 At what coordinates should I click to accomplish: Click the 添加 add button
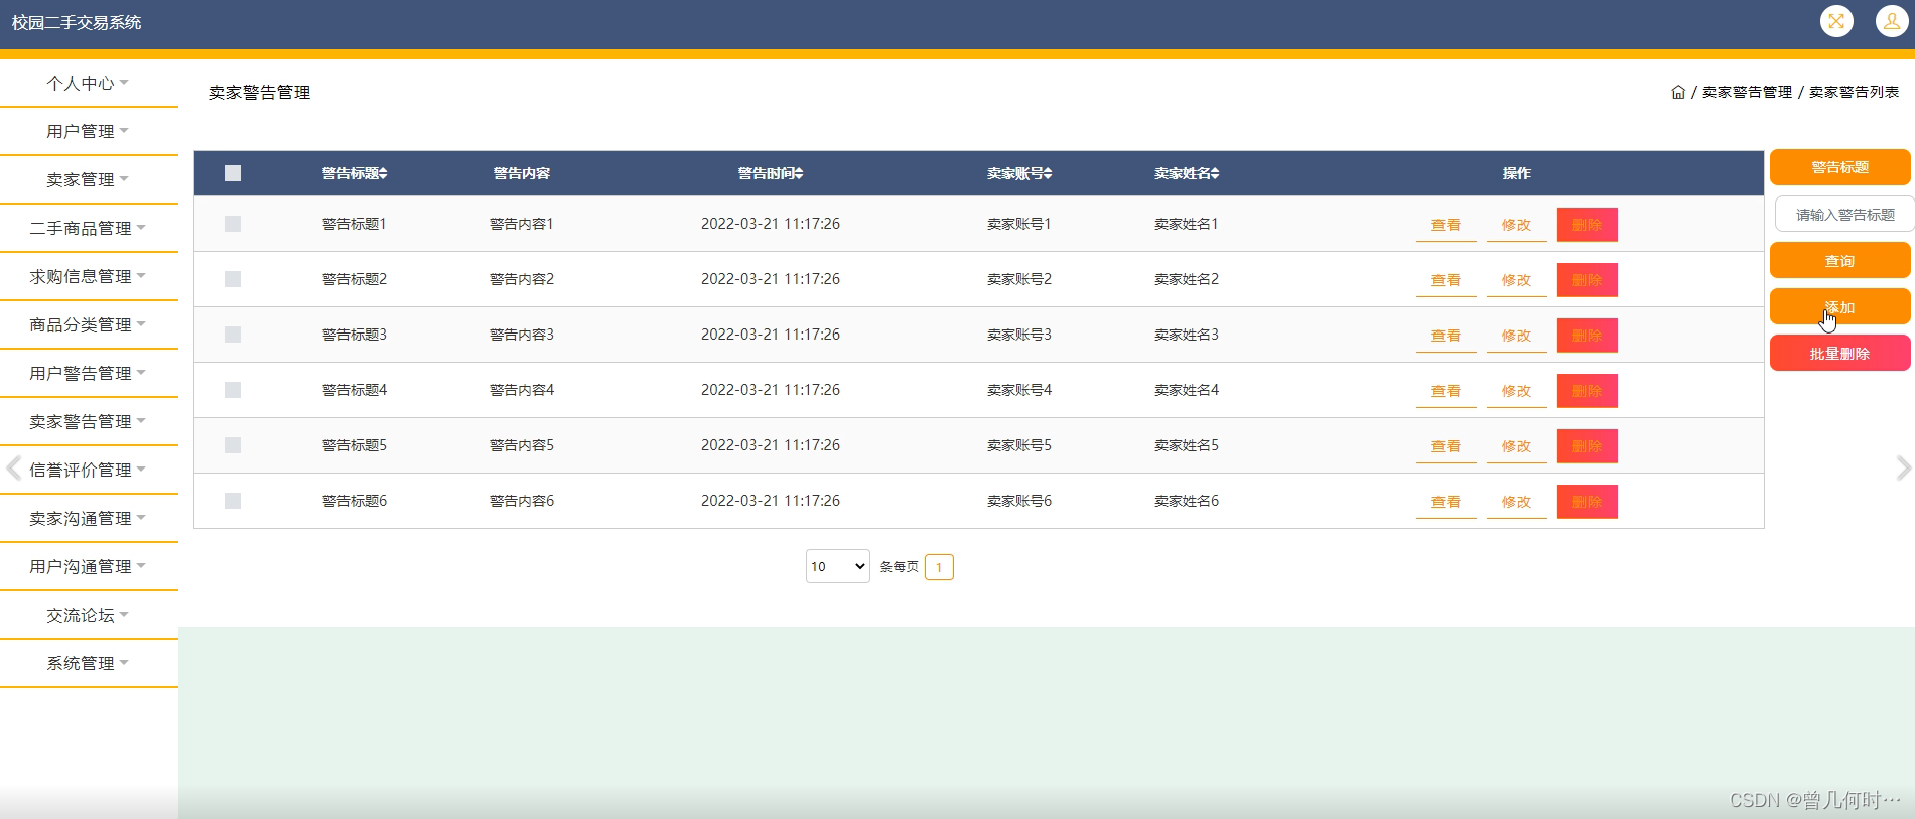click(x=1840, y=307)
